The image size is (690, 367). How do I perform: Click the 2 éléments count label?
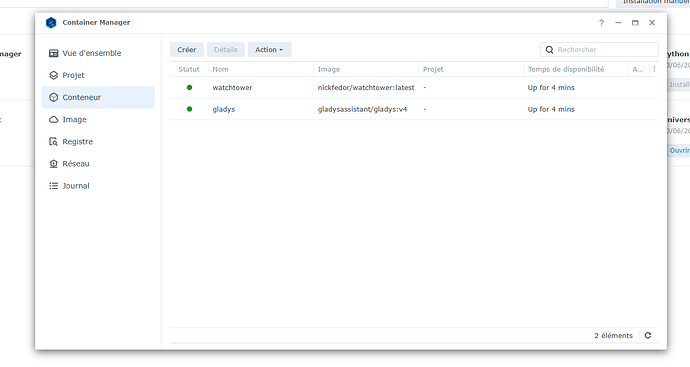[613, 335]
